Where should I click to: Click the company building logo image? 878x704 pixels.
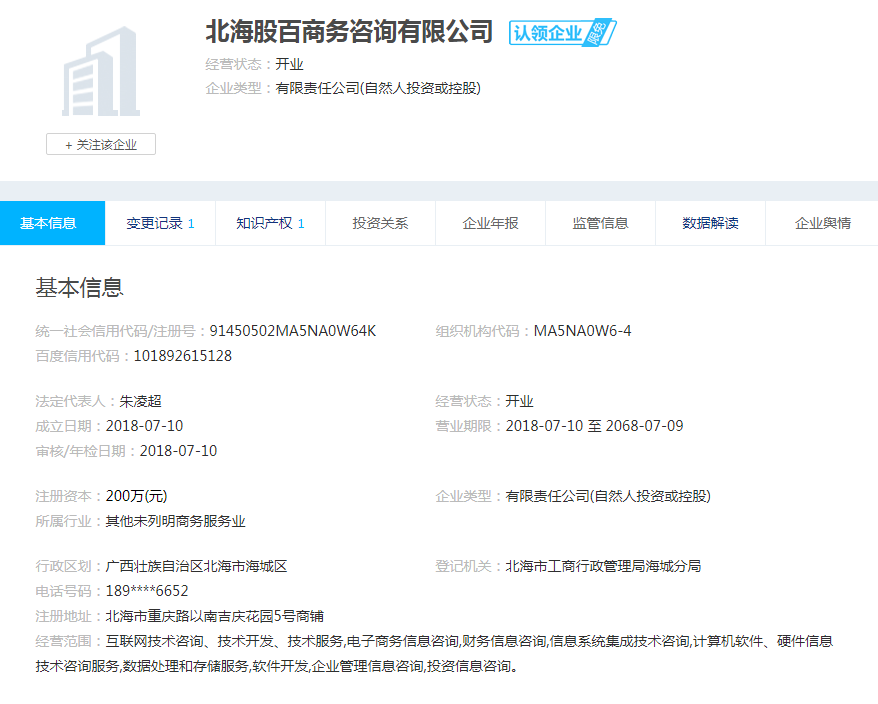coord(101,72)
